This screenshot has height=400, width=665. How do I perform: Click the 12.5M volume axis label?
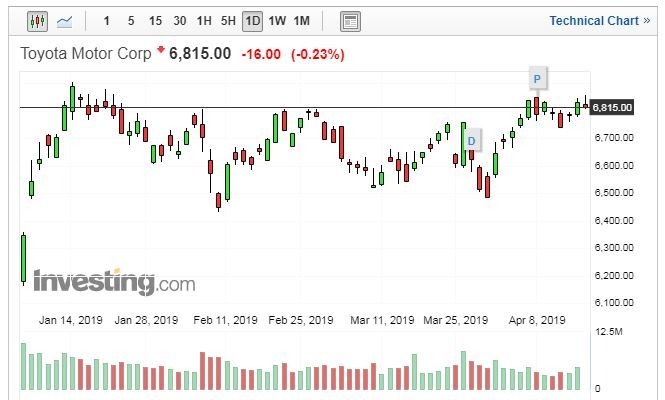coord(609,332)
